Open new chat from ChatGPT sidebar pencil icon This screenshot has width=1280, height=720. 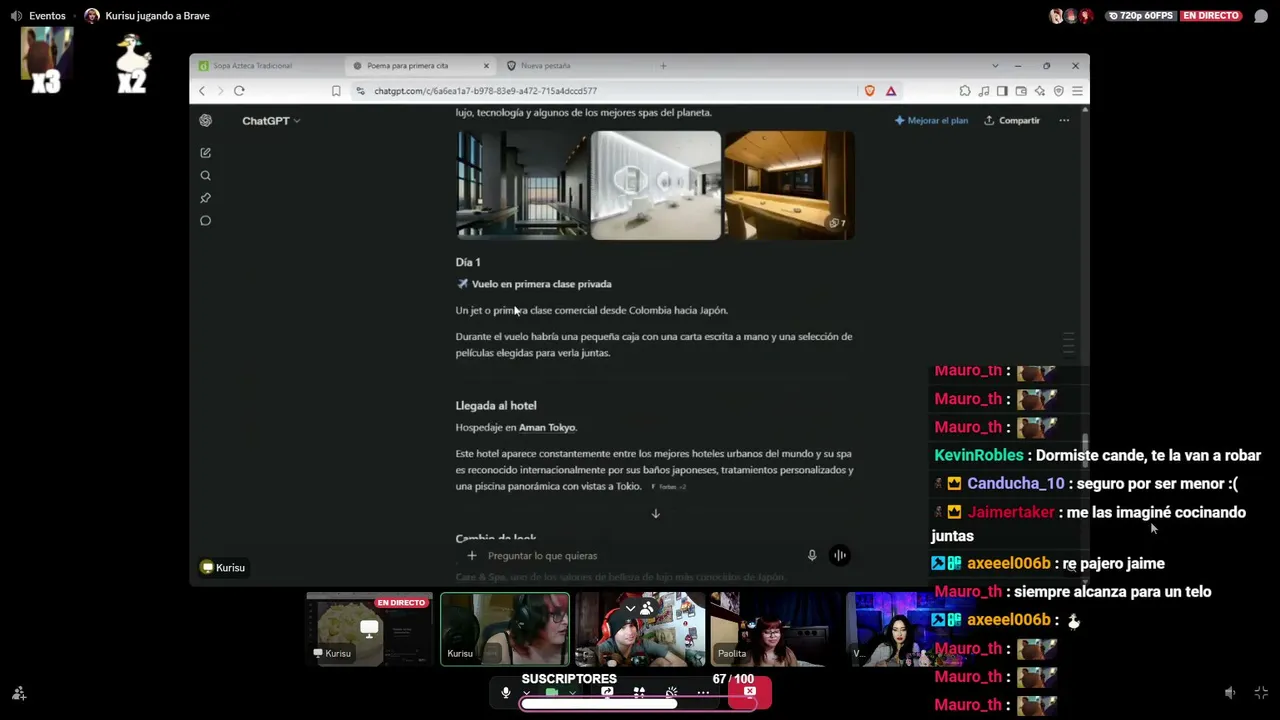pyautogui.click(x=205, y=153)
